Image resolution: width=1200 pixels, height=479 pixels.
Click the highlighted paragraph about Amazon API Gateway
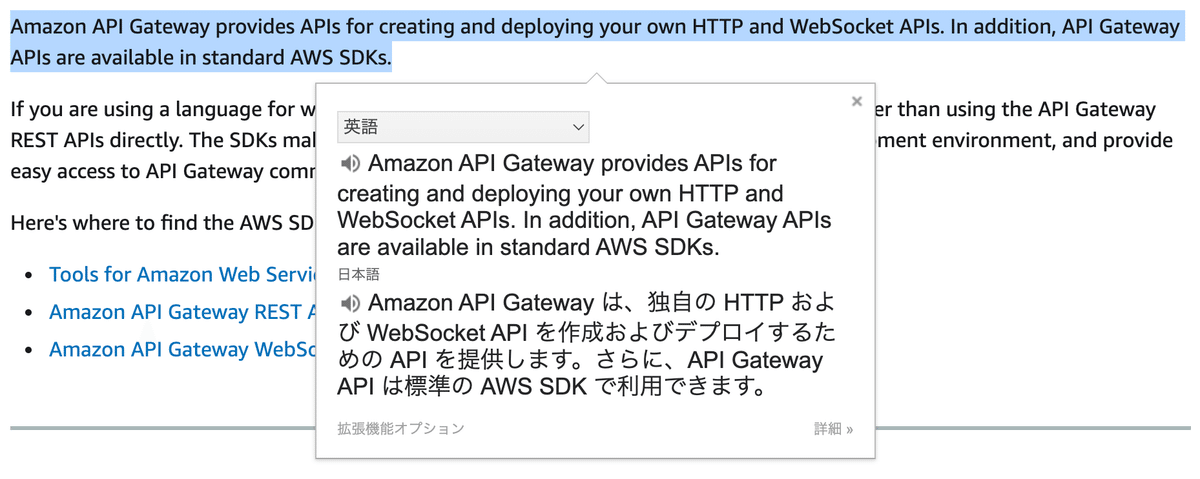point(597,42)
